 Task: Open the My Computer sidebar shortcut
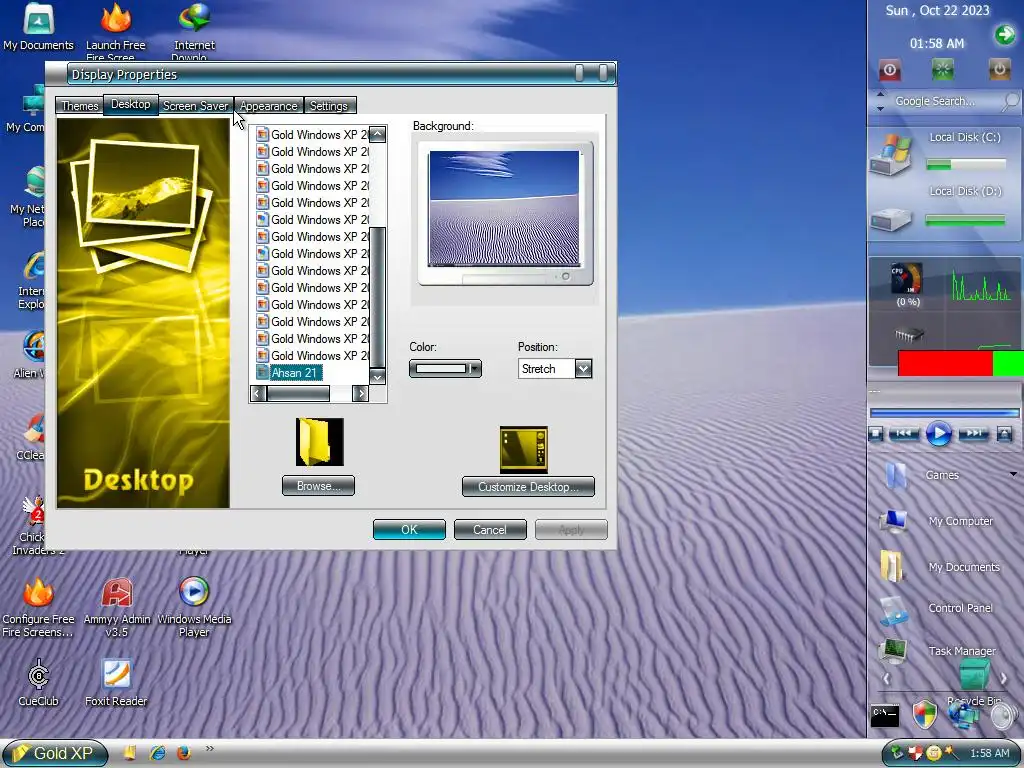pos(936,521)
